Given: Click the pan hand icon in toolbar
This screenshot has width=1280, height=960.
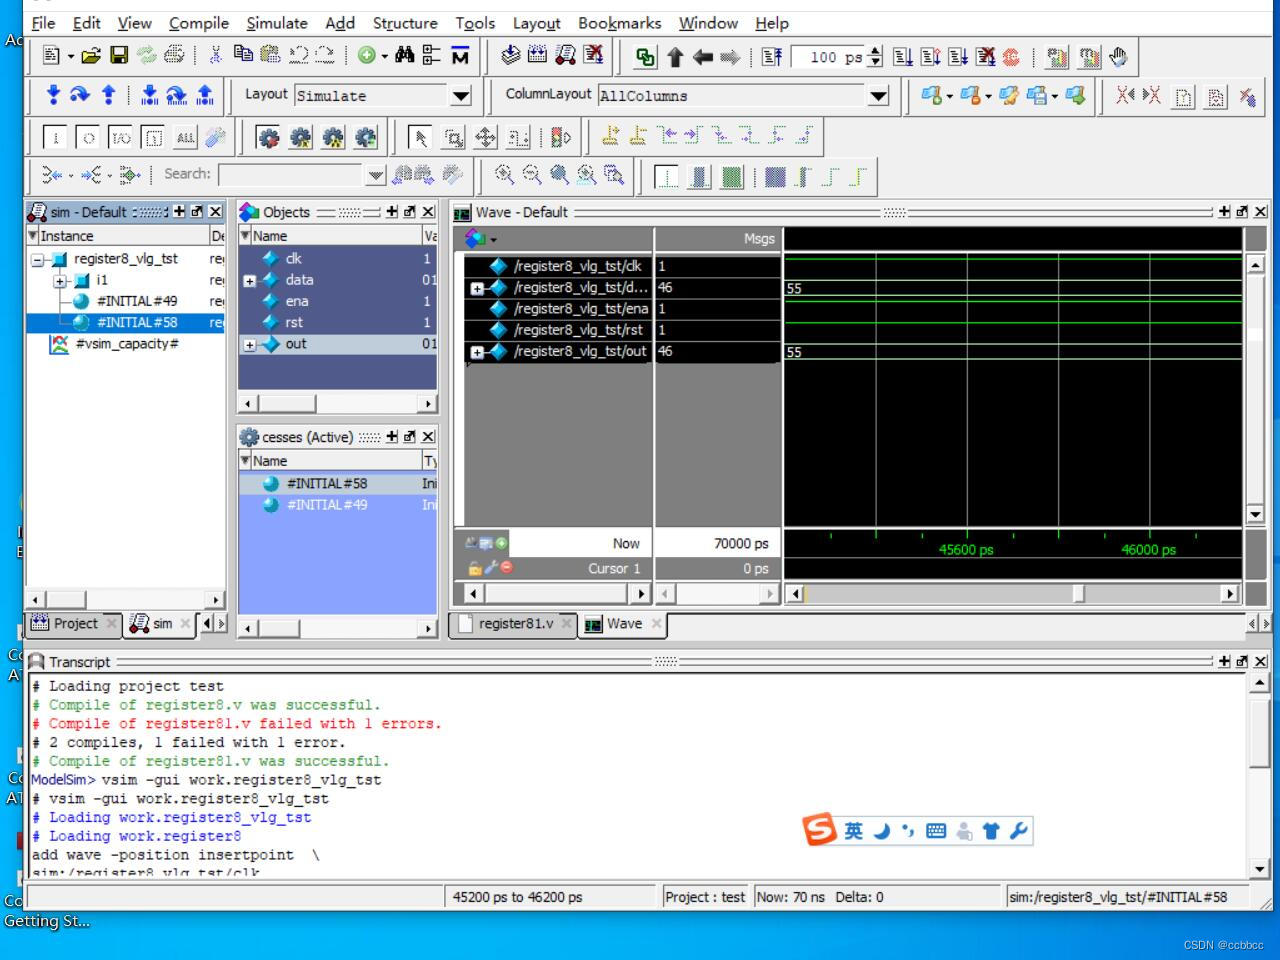Looking at the screenshot, I should [x=1118, y=57].
